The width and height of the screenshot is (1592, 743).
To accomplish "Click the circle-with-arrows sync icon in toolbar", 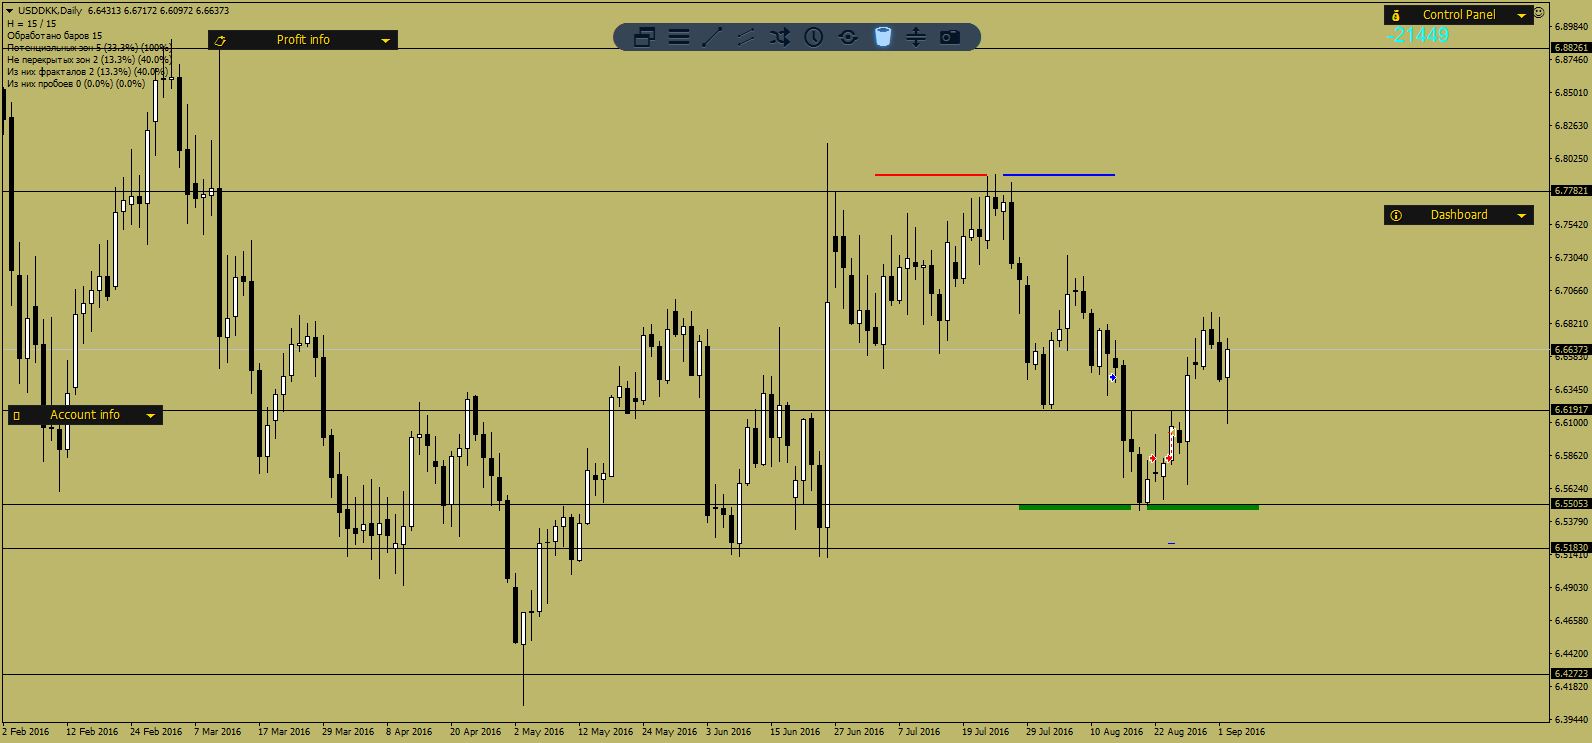I will [848, 37].
